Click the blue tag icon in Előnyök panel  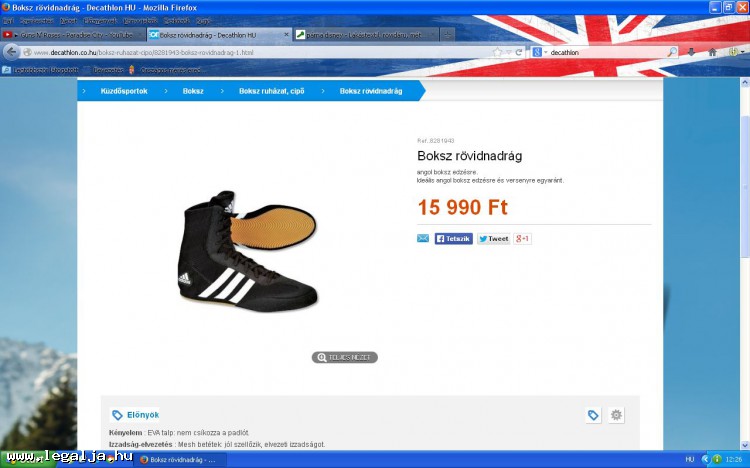click(x=593, y=415)
